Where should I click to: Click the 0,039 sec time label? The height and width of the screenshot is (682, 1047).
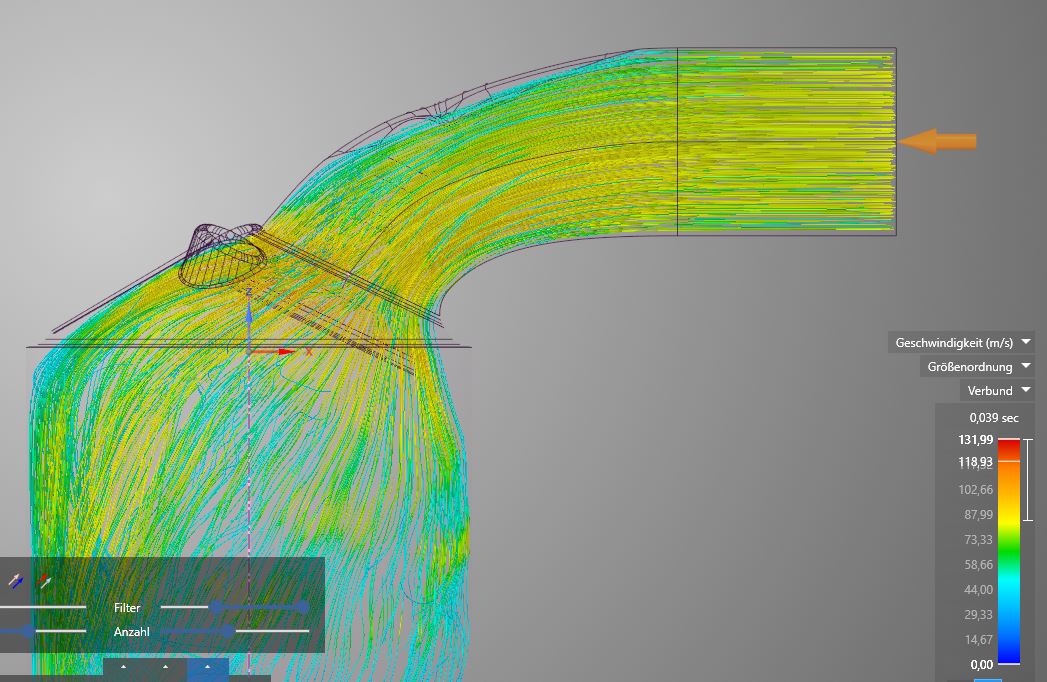994,418
